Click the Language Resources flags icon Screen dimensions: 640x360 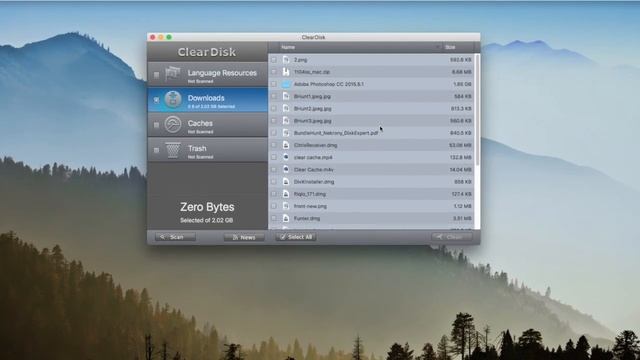point(173,74)
